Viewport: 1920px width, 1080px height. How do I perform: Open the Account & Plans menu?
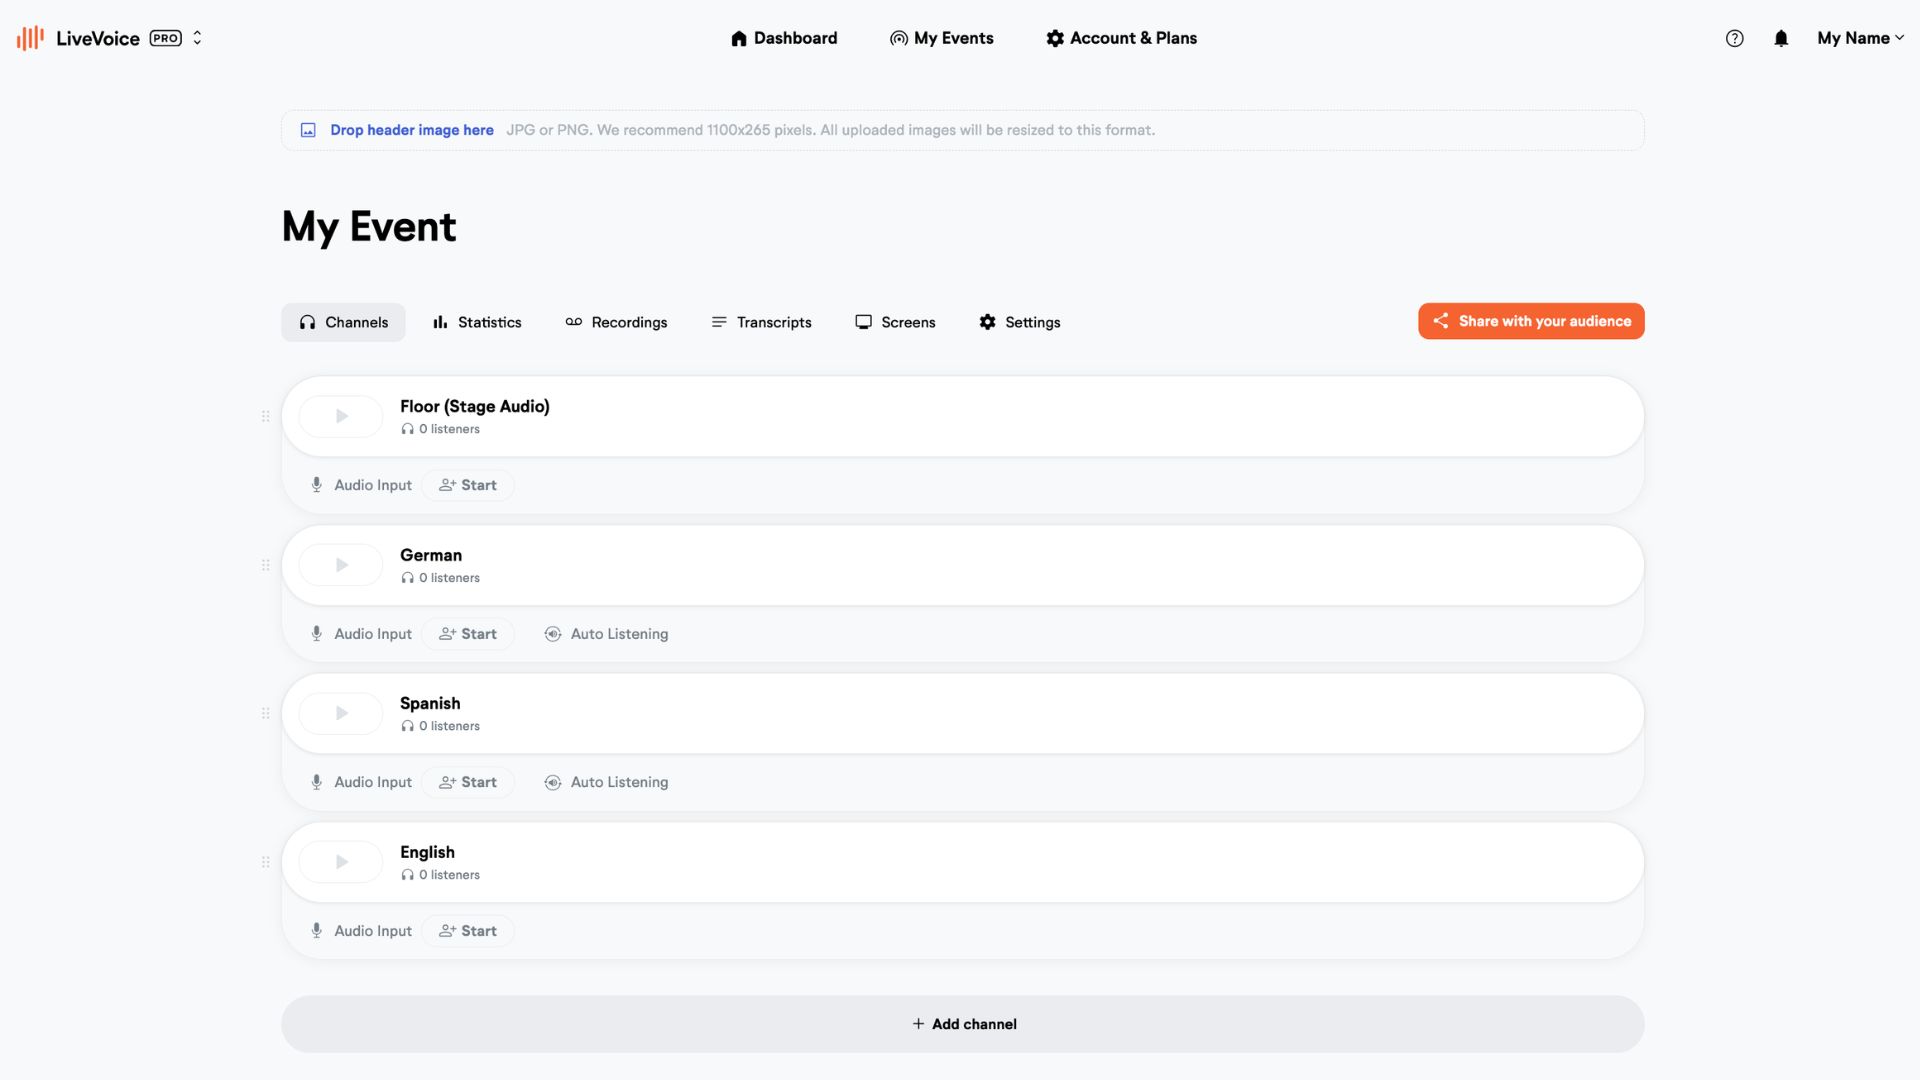point(1121,38)
